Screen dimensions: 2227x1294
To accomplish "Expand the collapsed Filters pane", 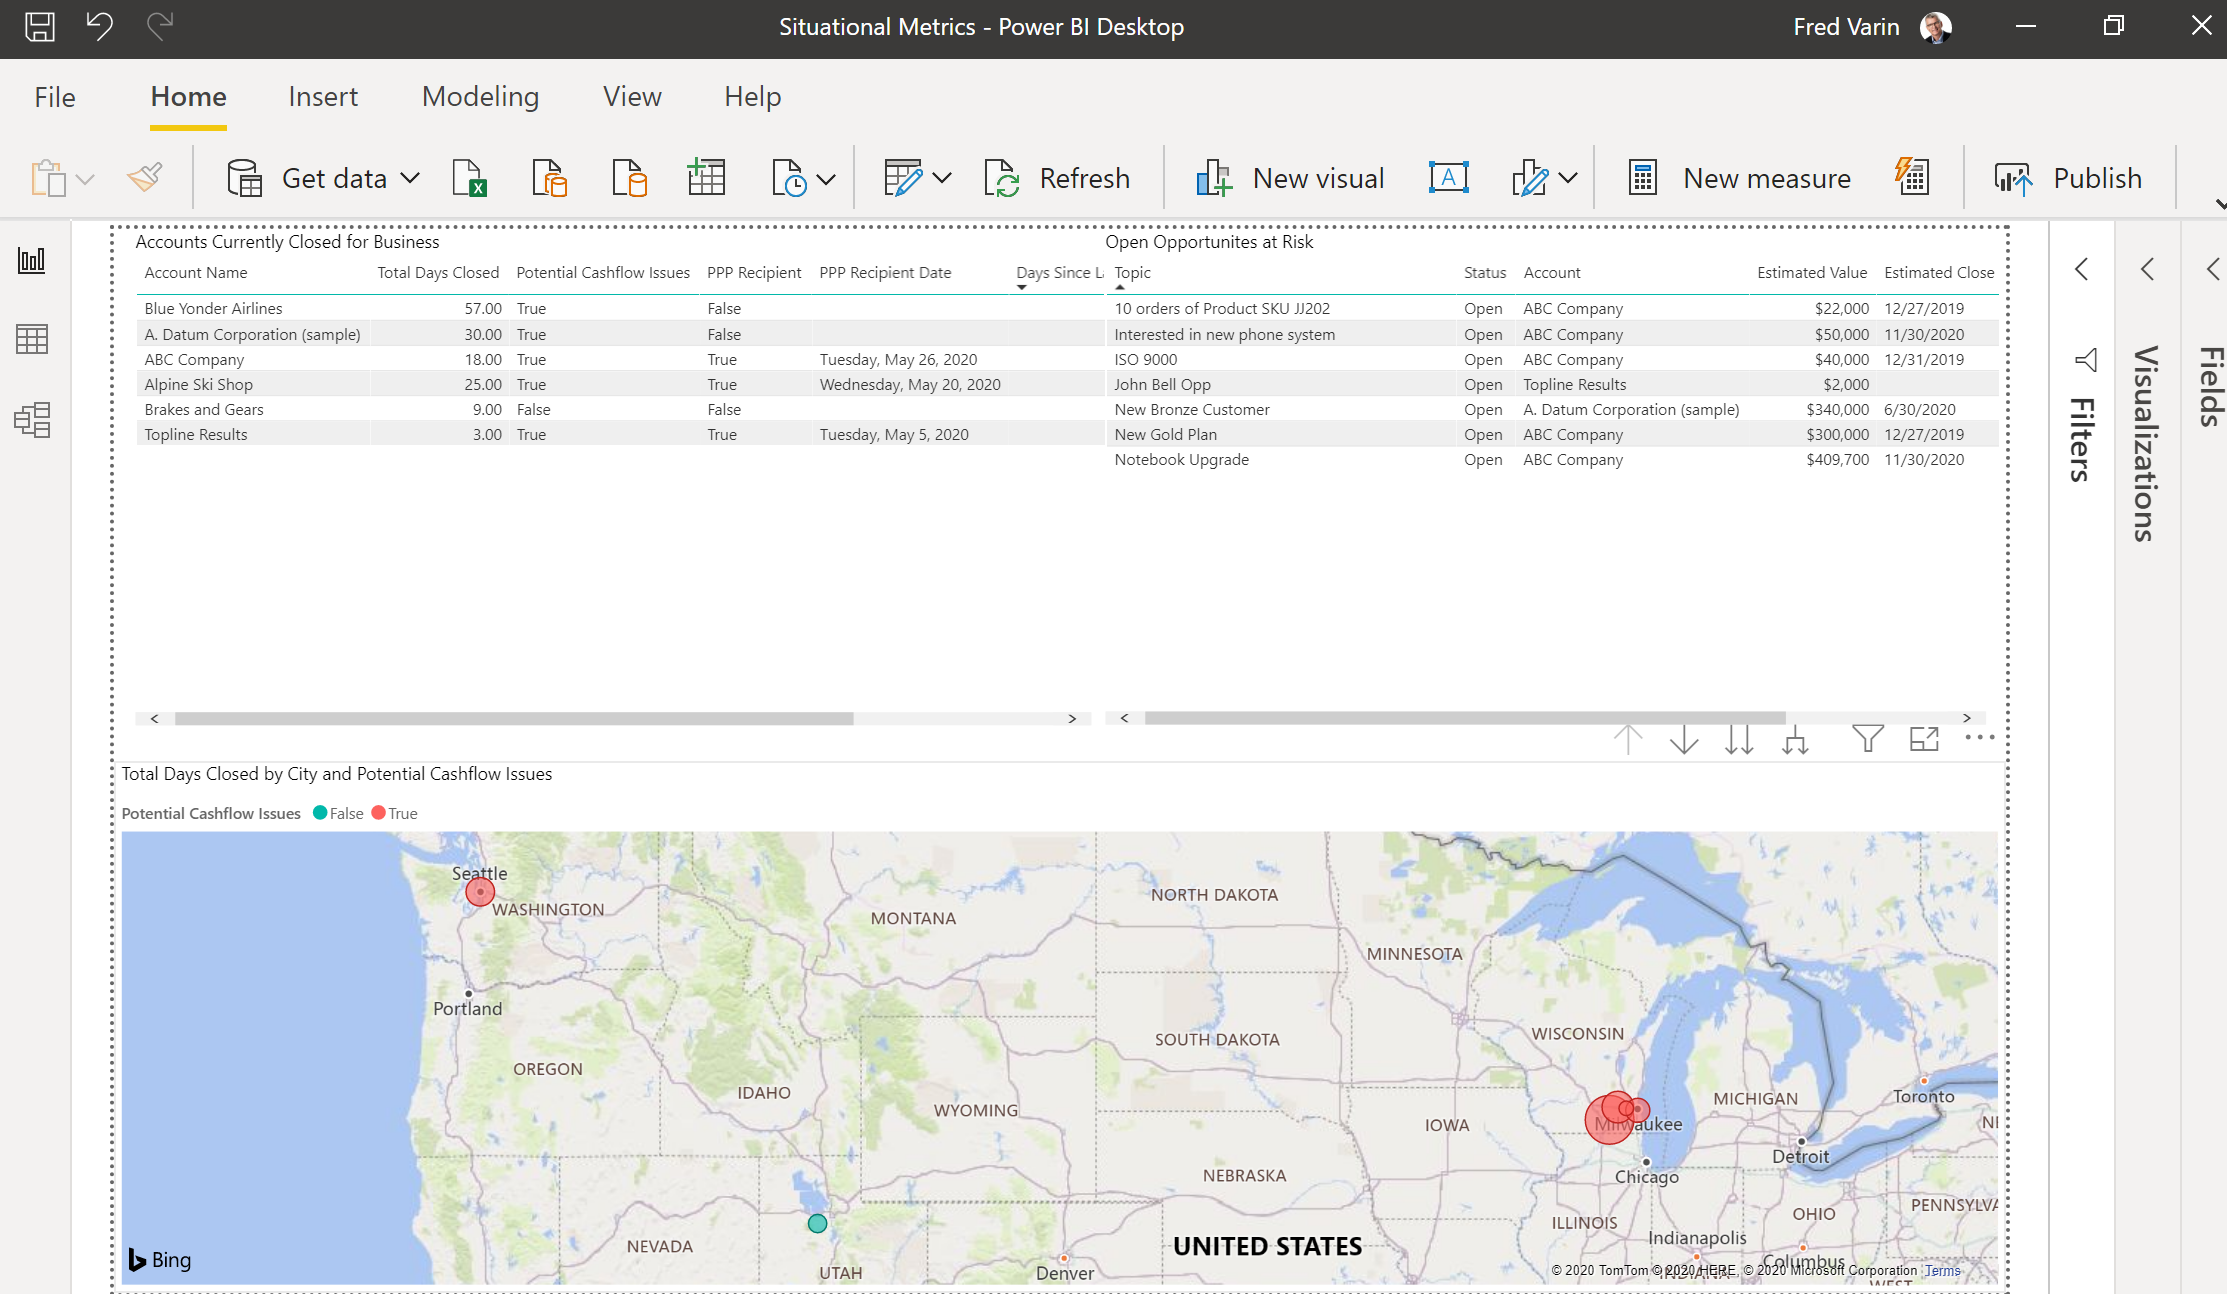I will (x=2081, y=269).
